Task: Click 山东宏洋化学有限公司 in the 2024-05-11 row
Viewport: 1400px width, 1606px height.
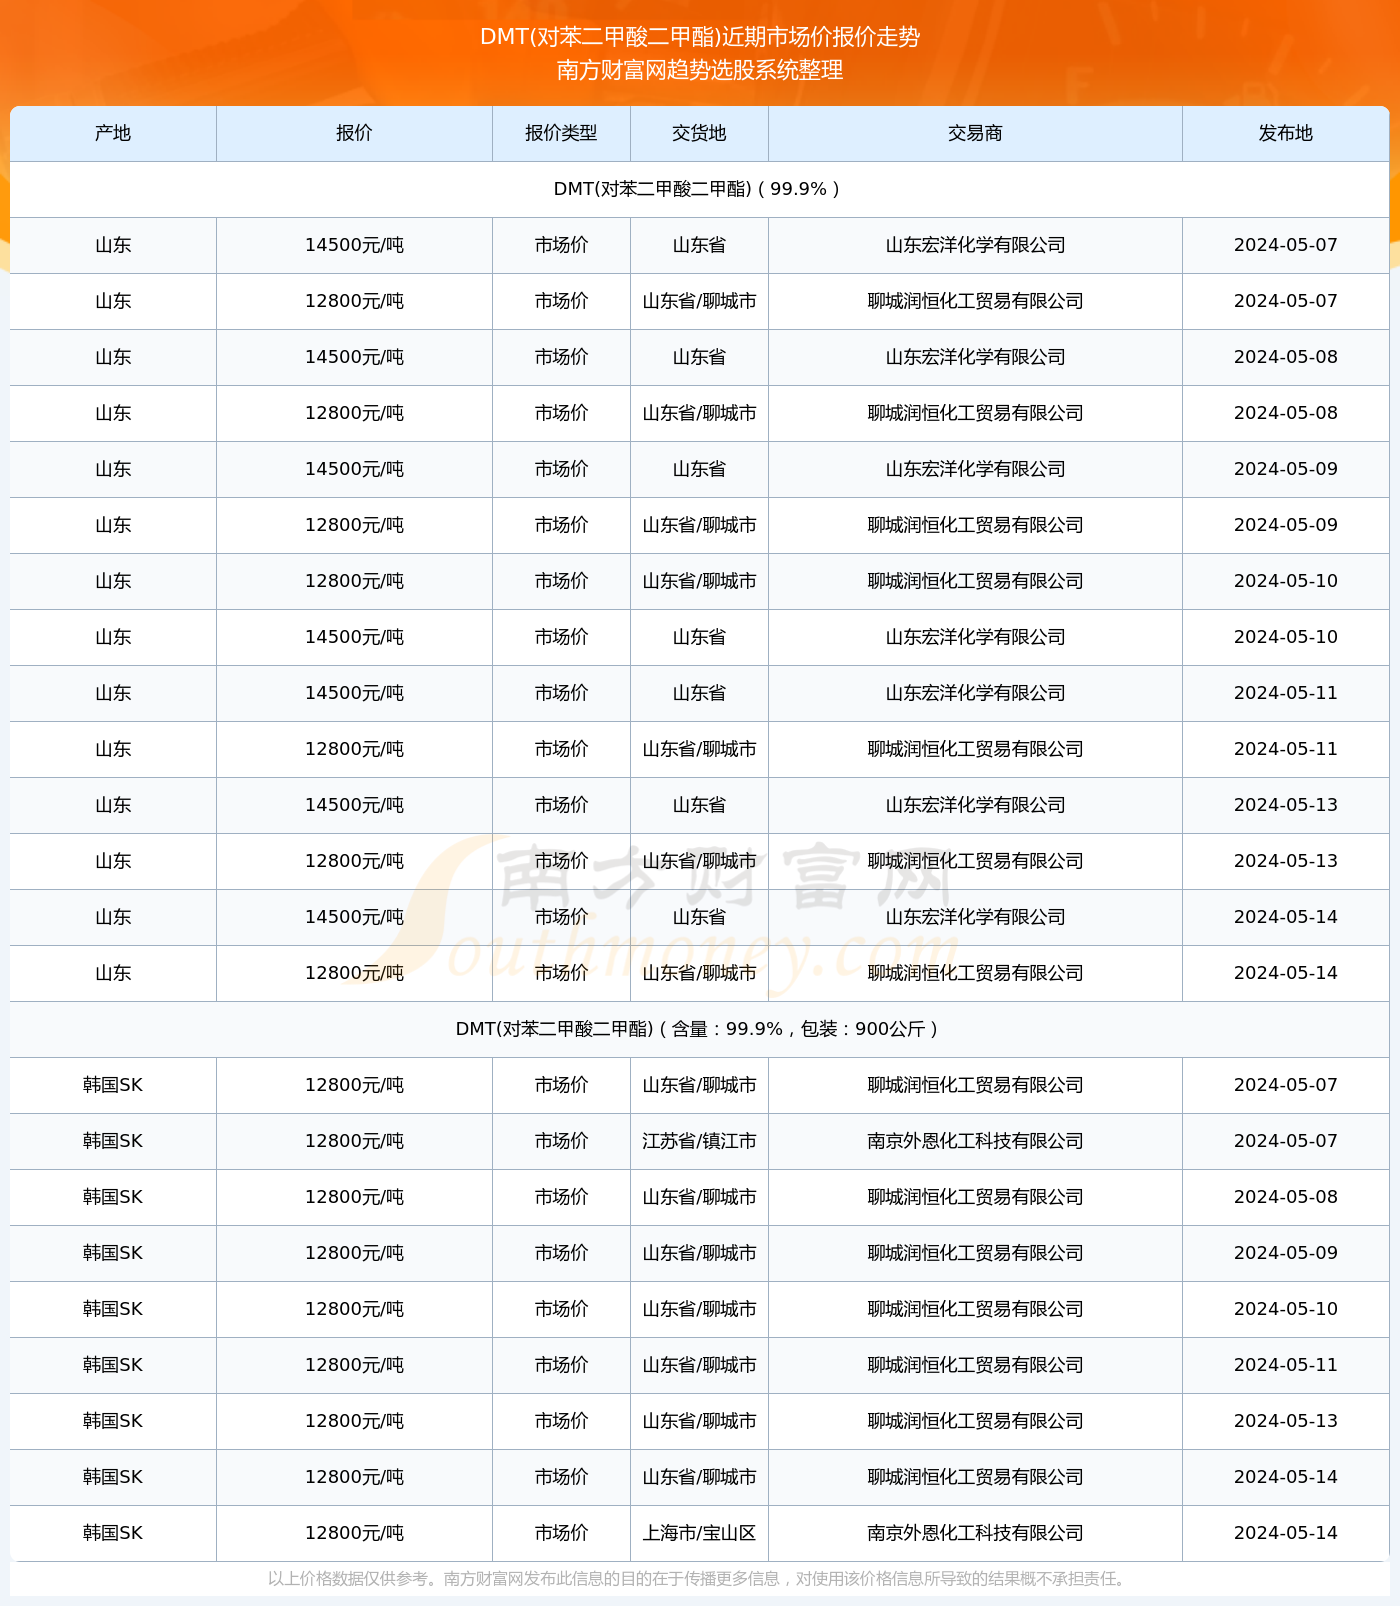Action: coord(975,693)
